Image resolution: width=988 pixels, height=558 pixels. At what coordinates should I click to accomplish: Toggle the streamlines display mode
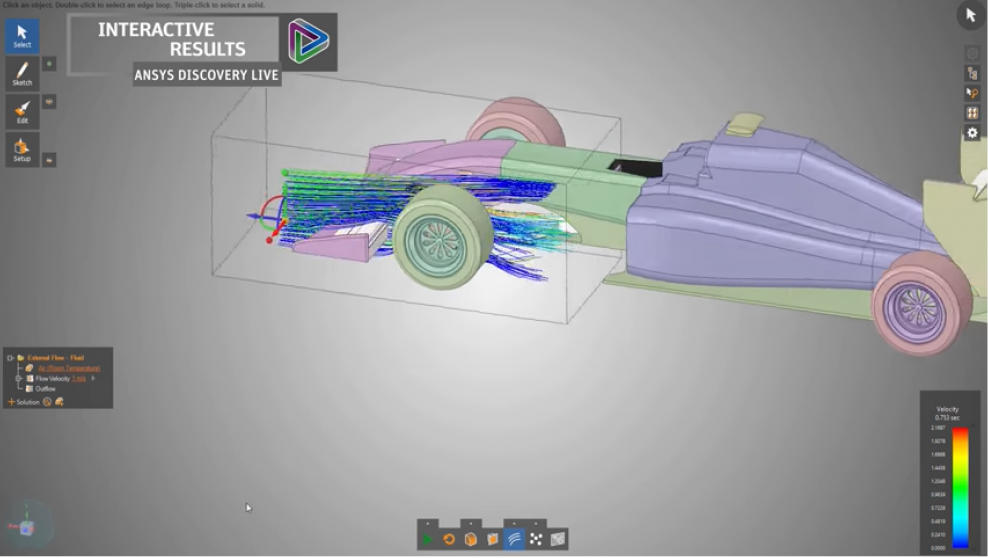(x=514, y=539)
